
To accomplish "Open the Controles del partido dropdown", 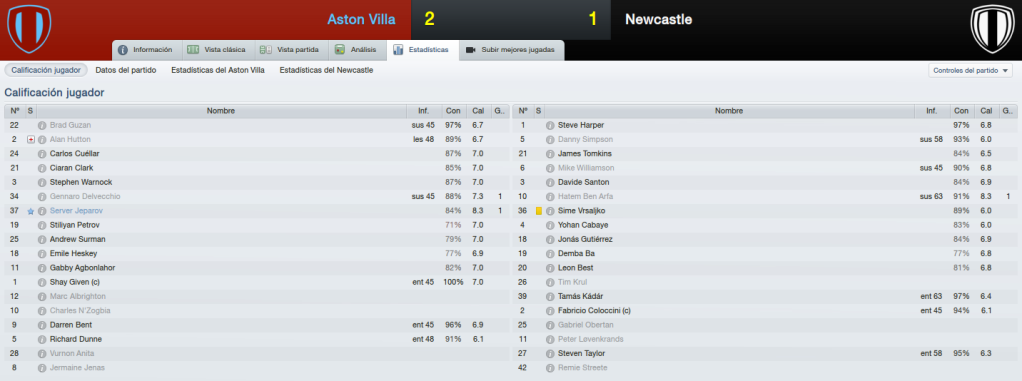I will [x=971, y=70].
